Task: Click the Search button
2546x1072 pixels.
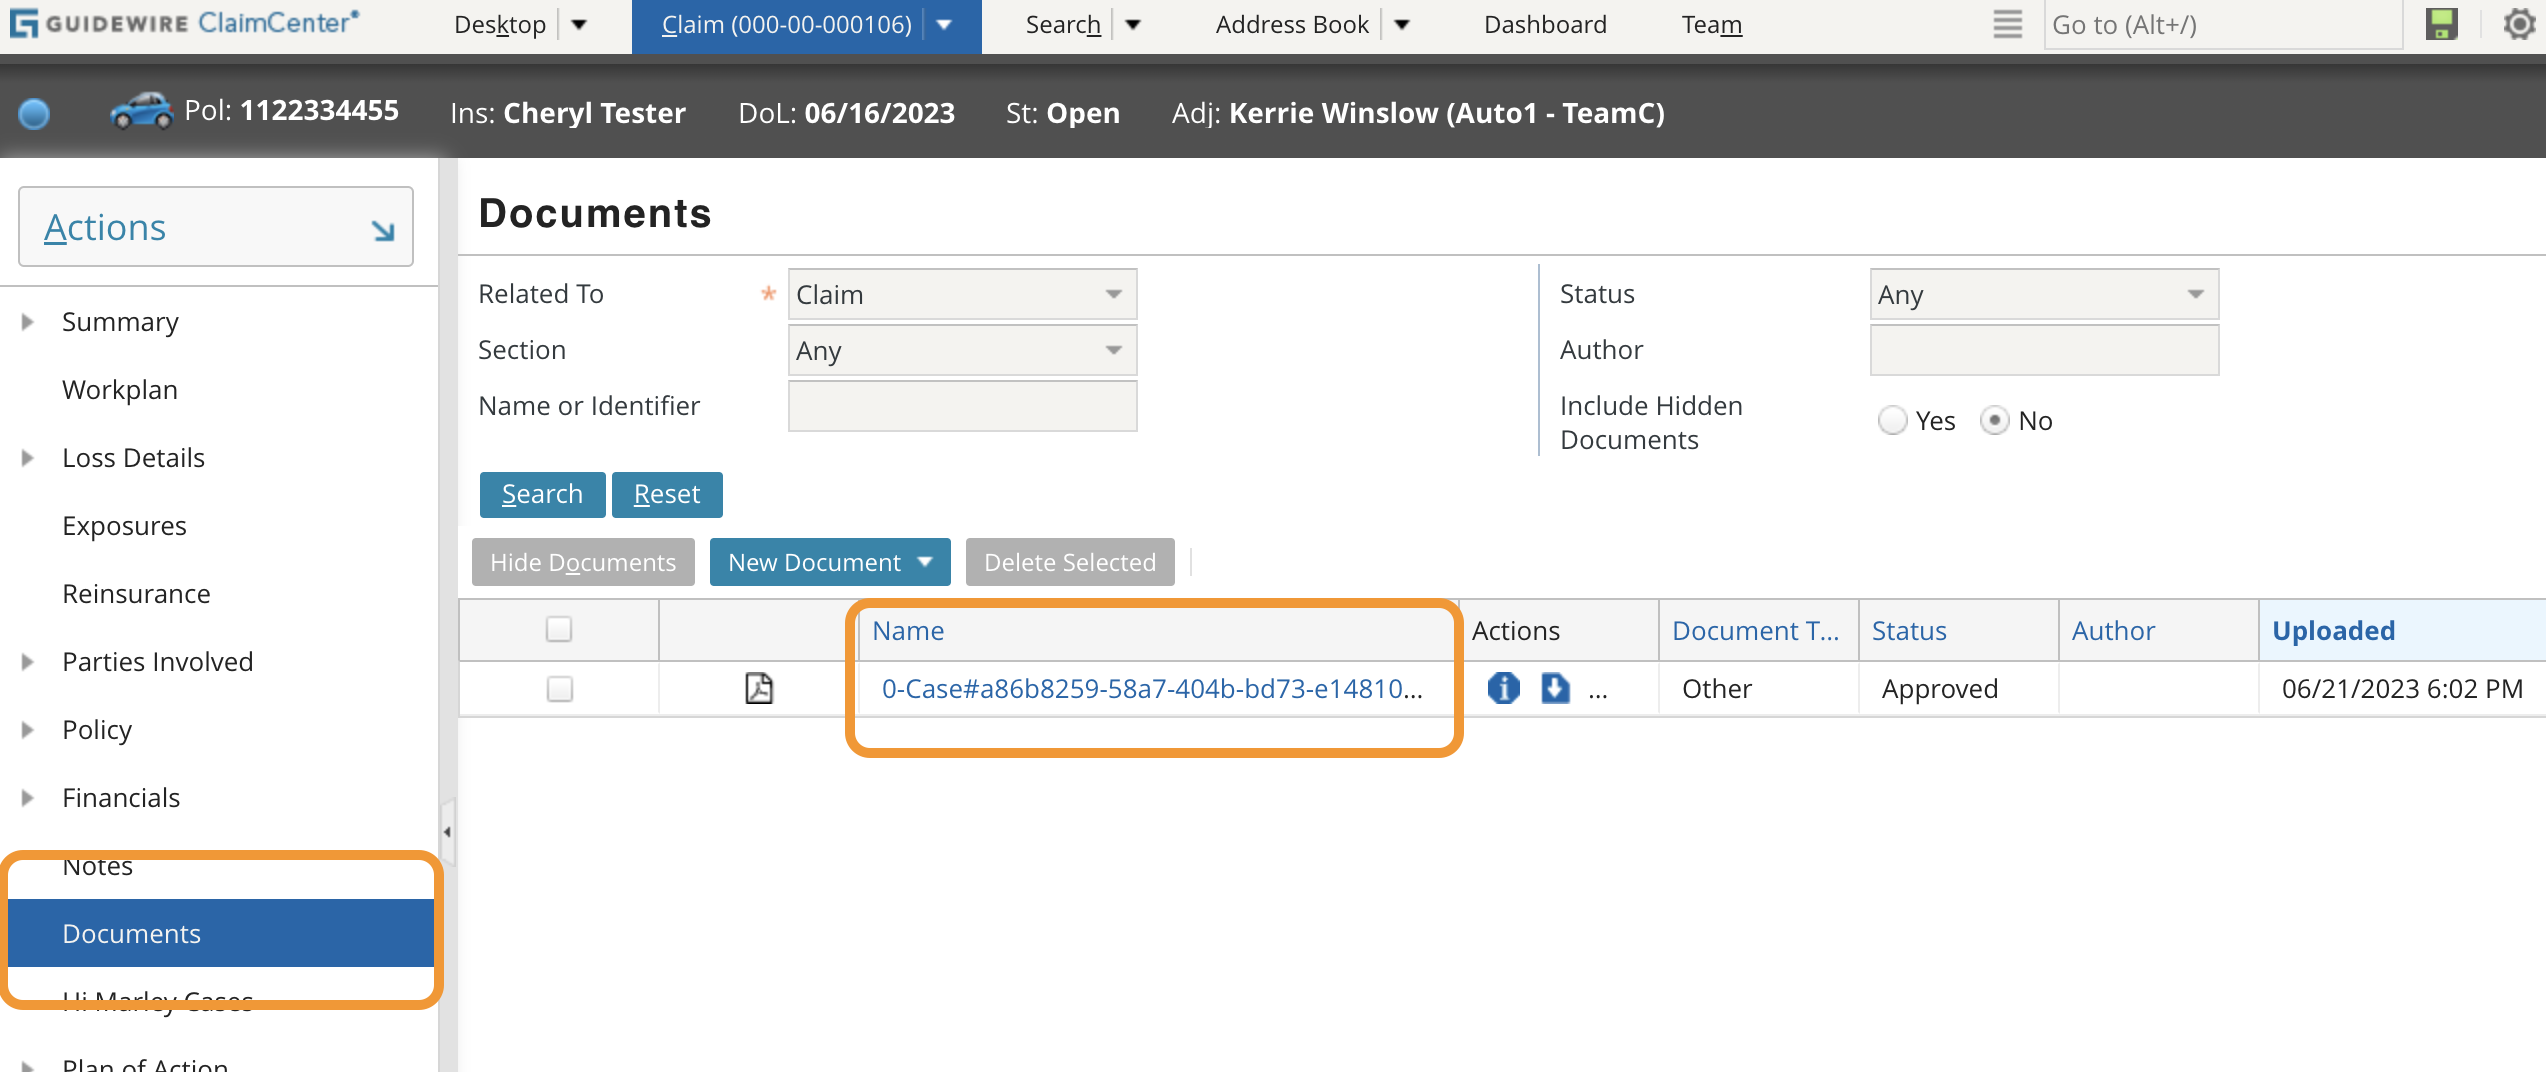Action: click(542, 493)
